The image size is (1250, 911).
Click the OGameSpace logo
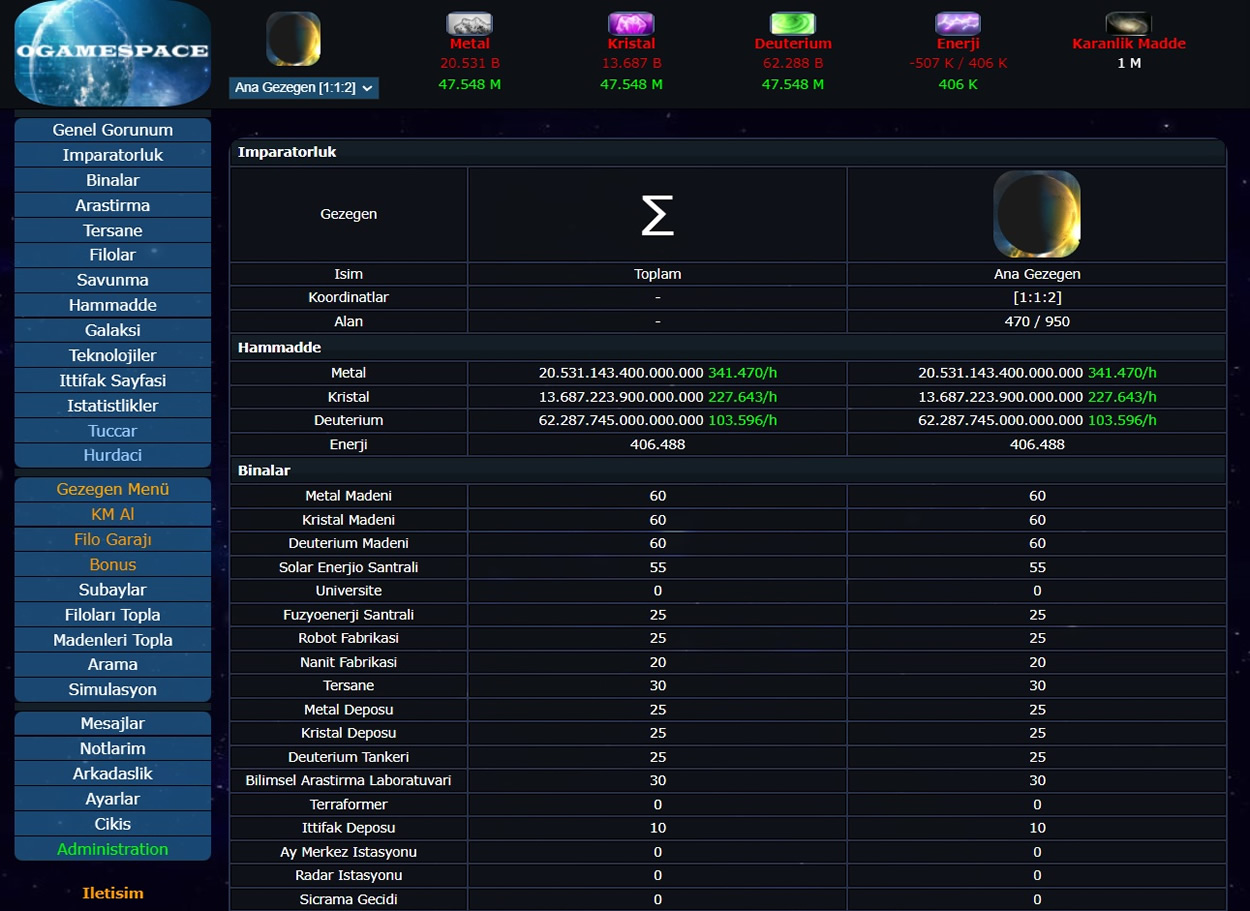(112, 53)
